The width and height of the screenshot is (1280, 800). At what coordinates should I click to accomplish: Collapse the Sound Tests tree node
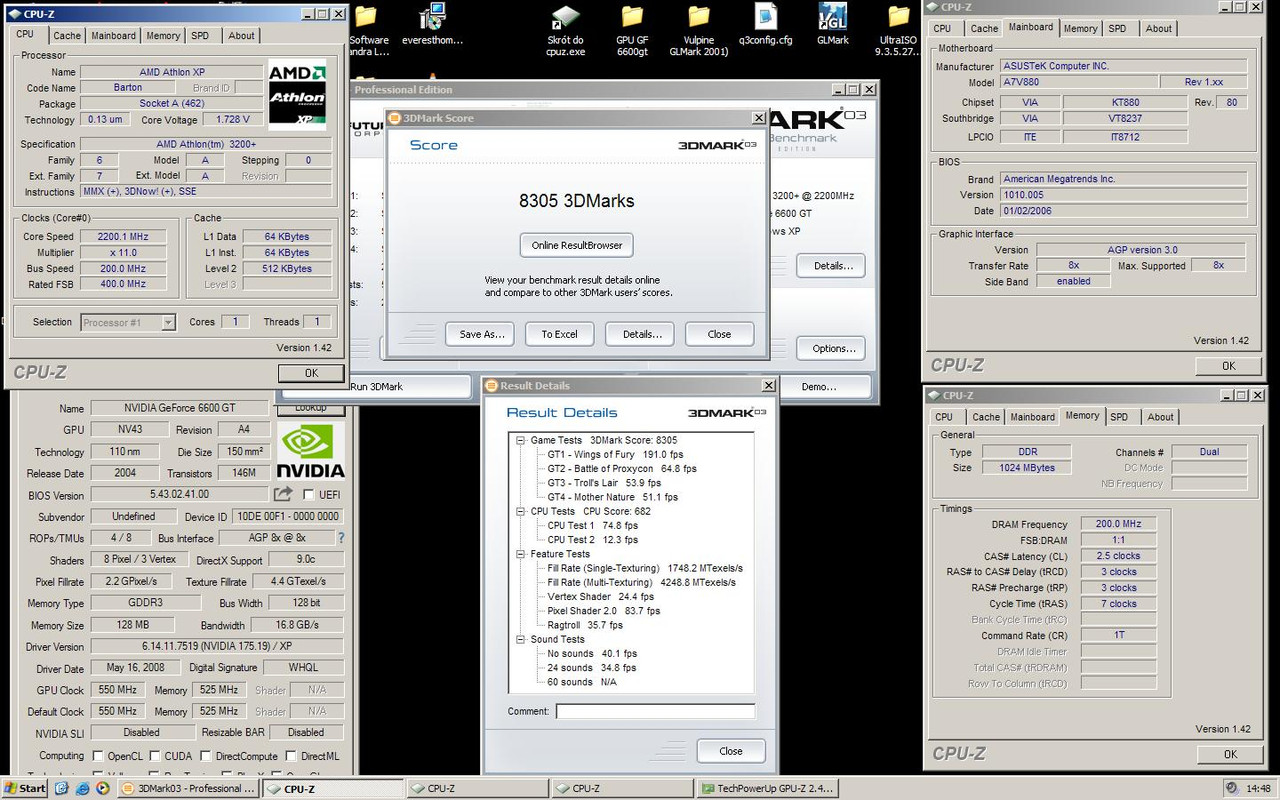tap(520, 639)
